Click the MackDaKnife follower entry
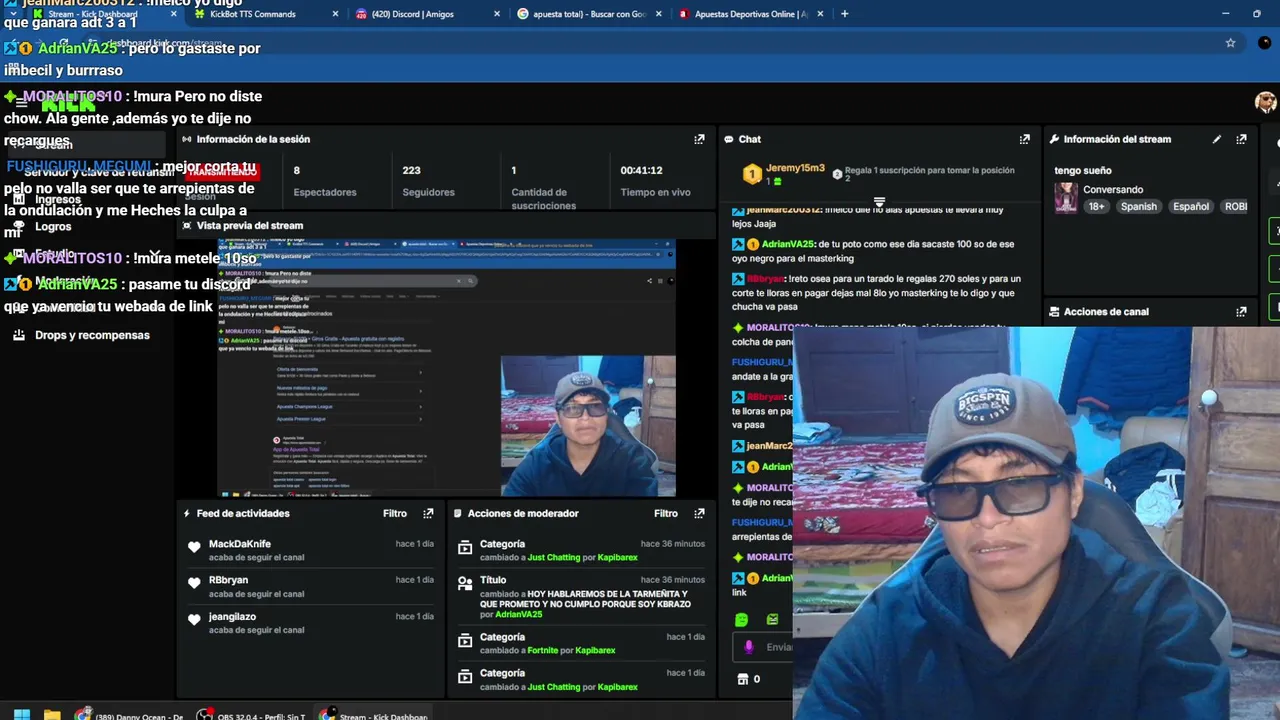Screen dimensions: 1280x720 point(310,550)
